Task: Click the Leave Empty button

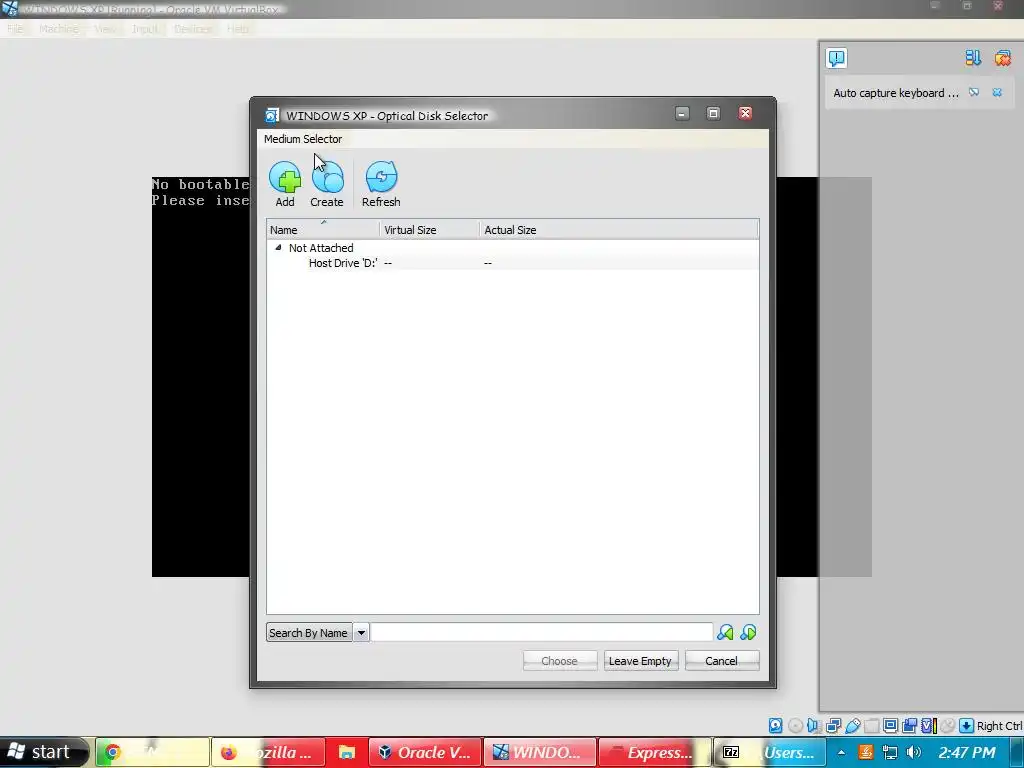Action: (x=641, y=661)
